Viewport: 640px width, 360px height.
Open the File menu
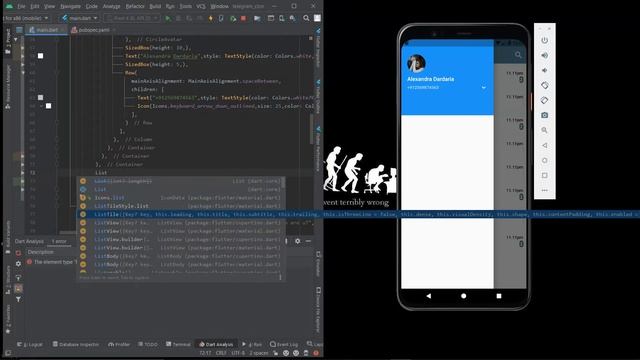[21, 7]
